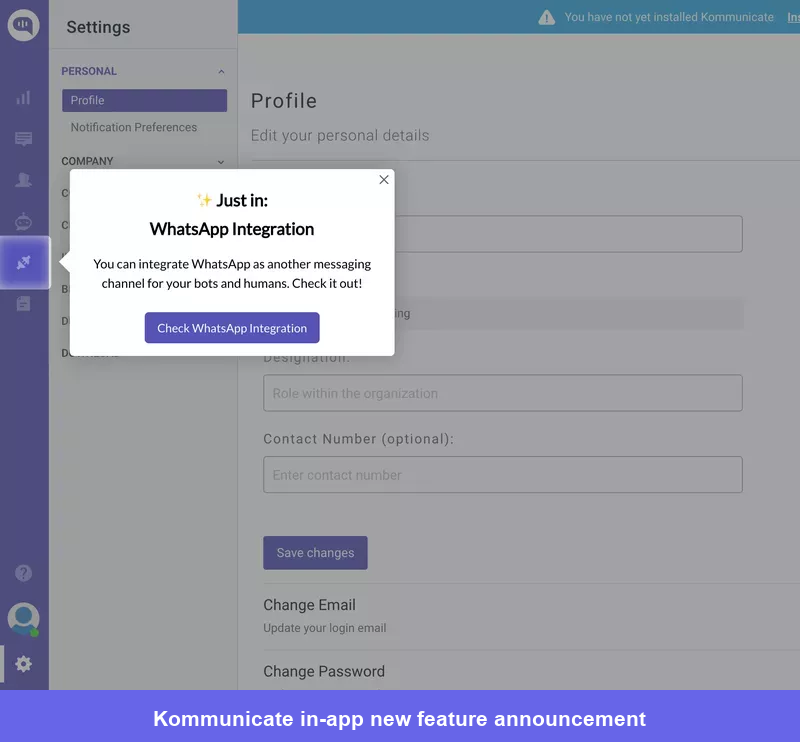Open the analytics bar chart icon
This screenshot has height=742, width=800.
pos(23,98)
